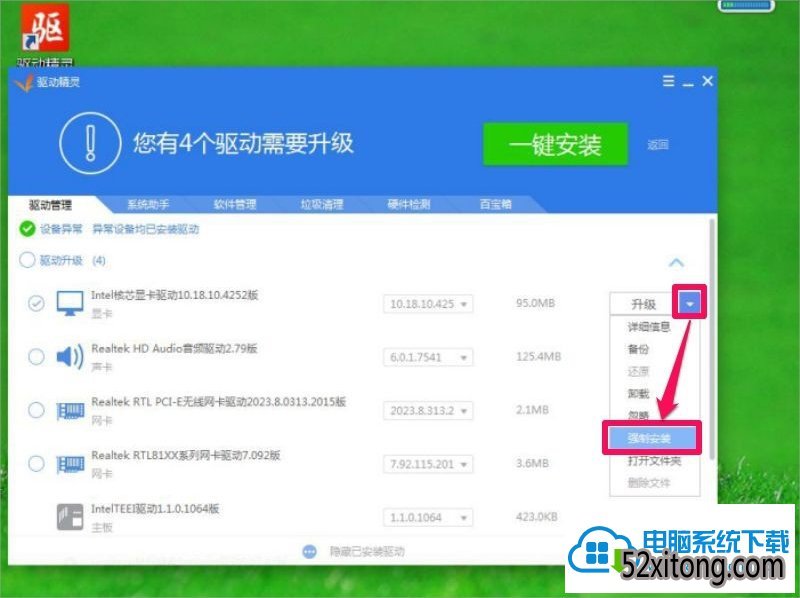Check the Realtek HD Audio row checkbox

[36, 357]
